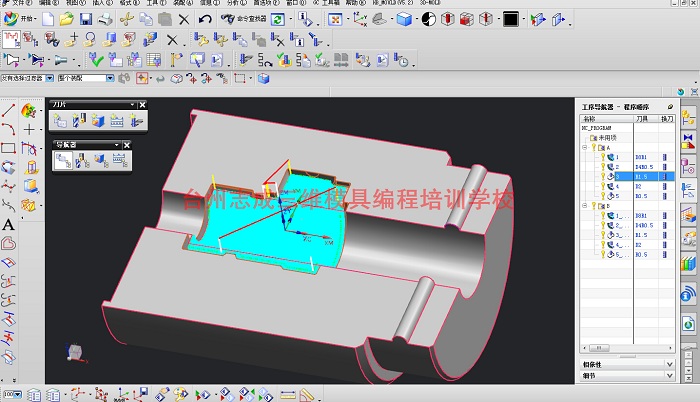This screenshot has width=700, height=402.
Task: Open the 开始 Start dropdown
Action: (x=20, y=19)
